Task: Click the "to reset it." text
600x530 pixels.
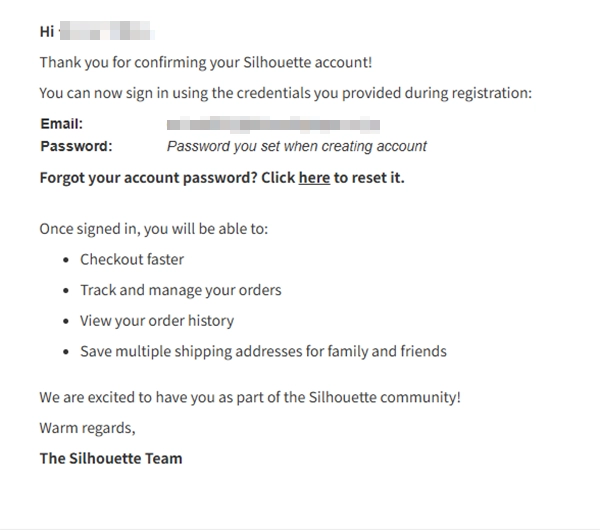Action: tap(369, 178)
